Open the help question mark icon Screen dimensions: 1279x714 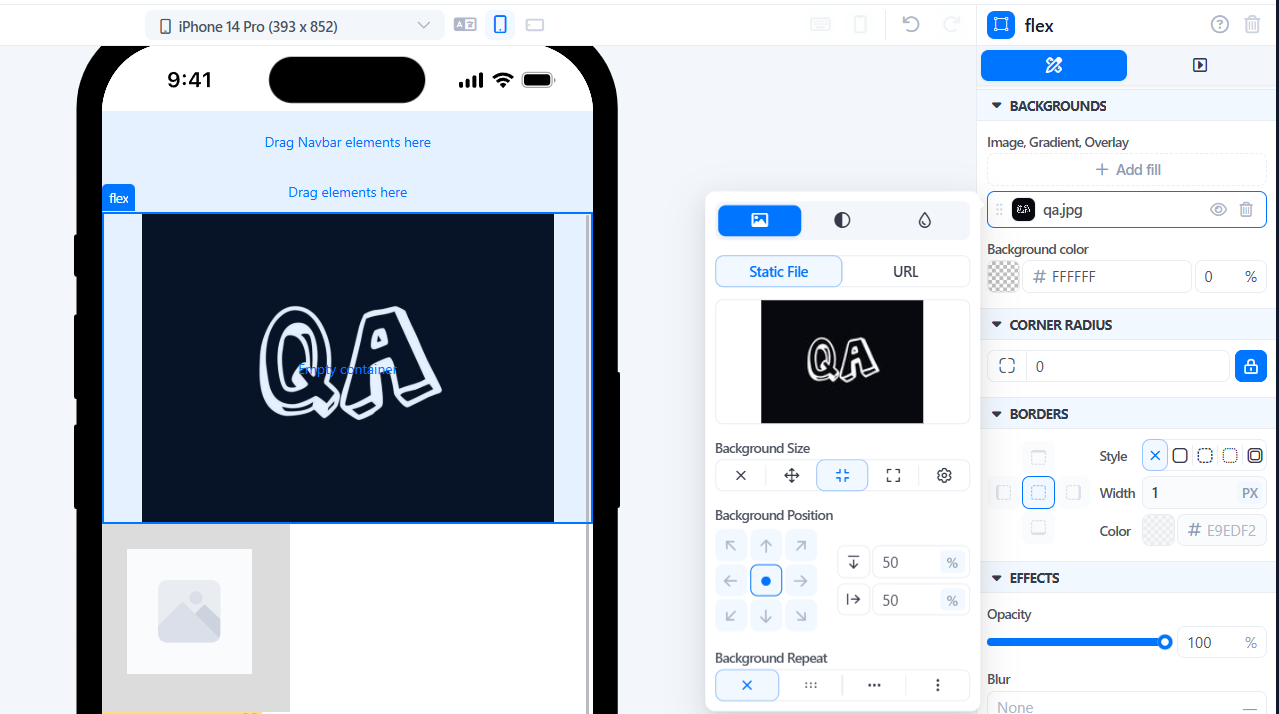click(x=1219, y=25)
